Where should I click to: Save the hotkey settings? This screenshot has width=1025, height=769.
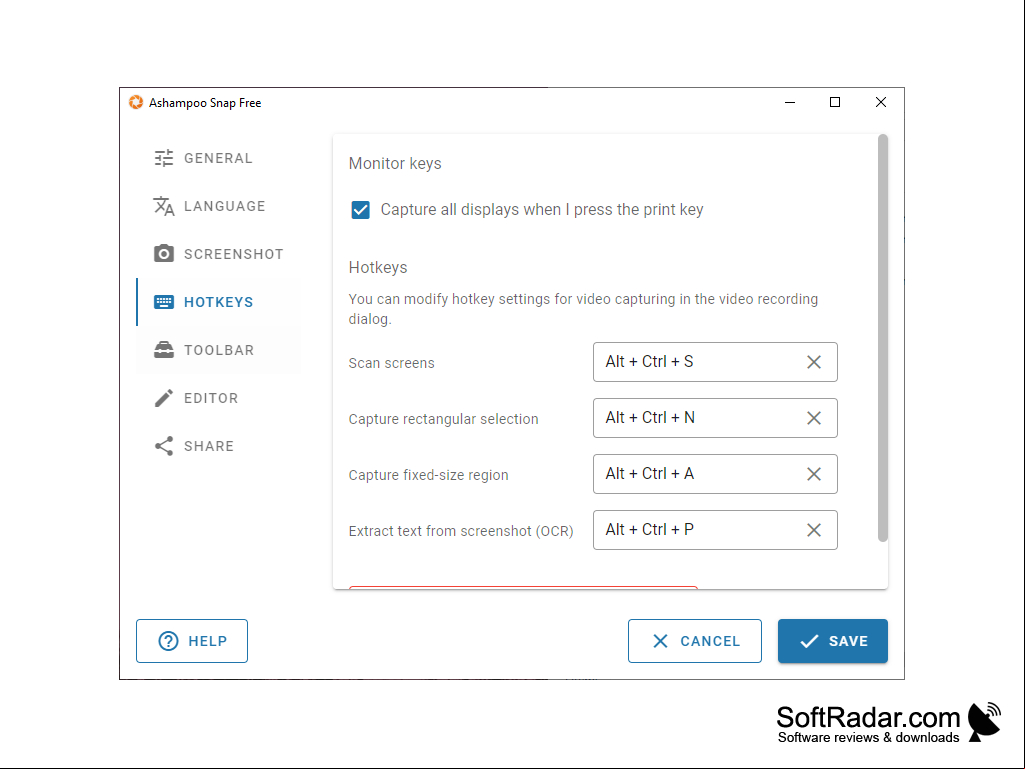point(833,641)
